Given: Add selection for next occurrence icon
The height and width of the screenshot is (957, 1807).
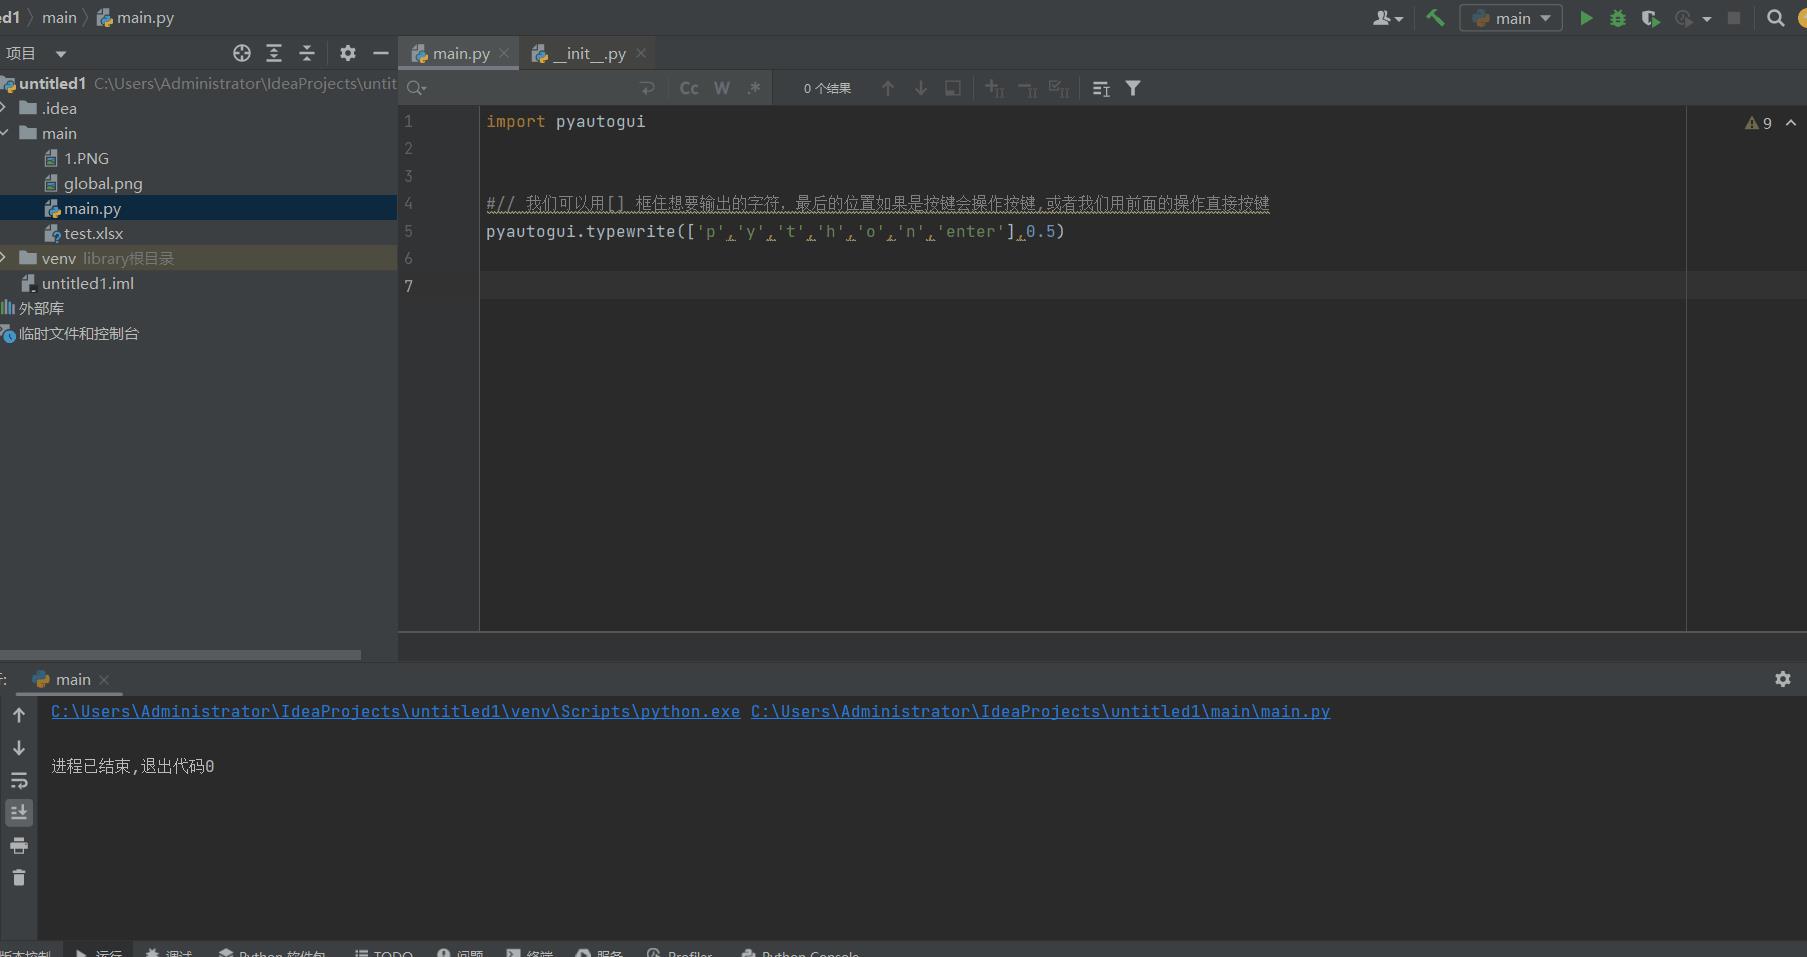Looking at the screenshot, I should [x=994, y=88].
